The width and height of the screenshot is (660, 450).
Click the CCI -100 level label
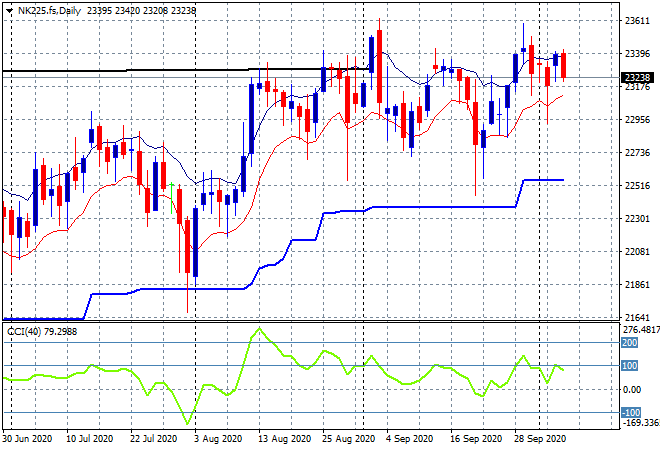(631, 413)
